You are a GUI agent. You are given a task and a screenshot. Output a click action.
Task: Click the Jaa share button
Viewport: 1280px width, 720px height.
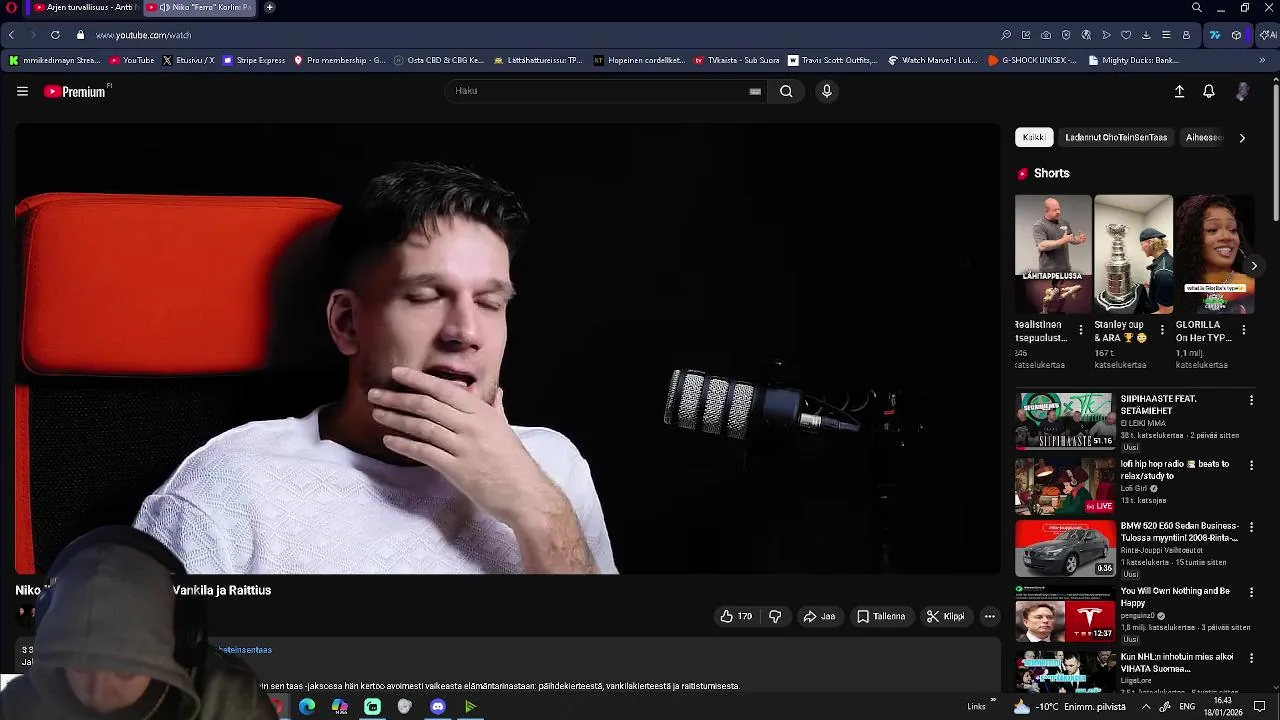[x=819, y=616]
